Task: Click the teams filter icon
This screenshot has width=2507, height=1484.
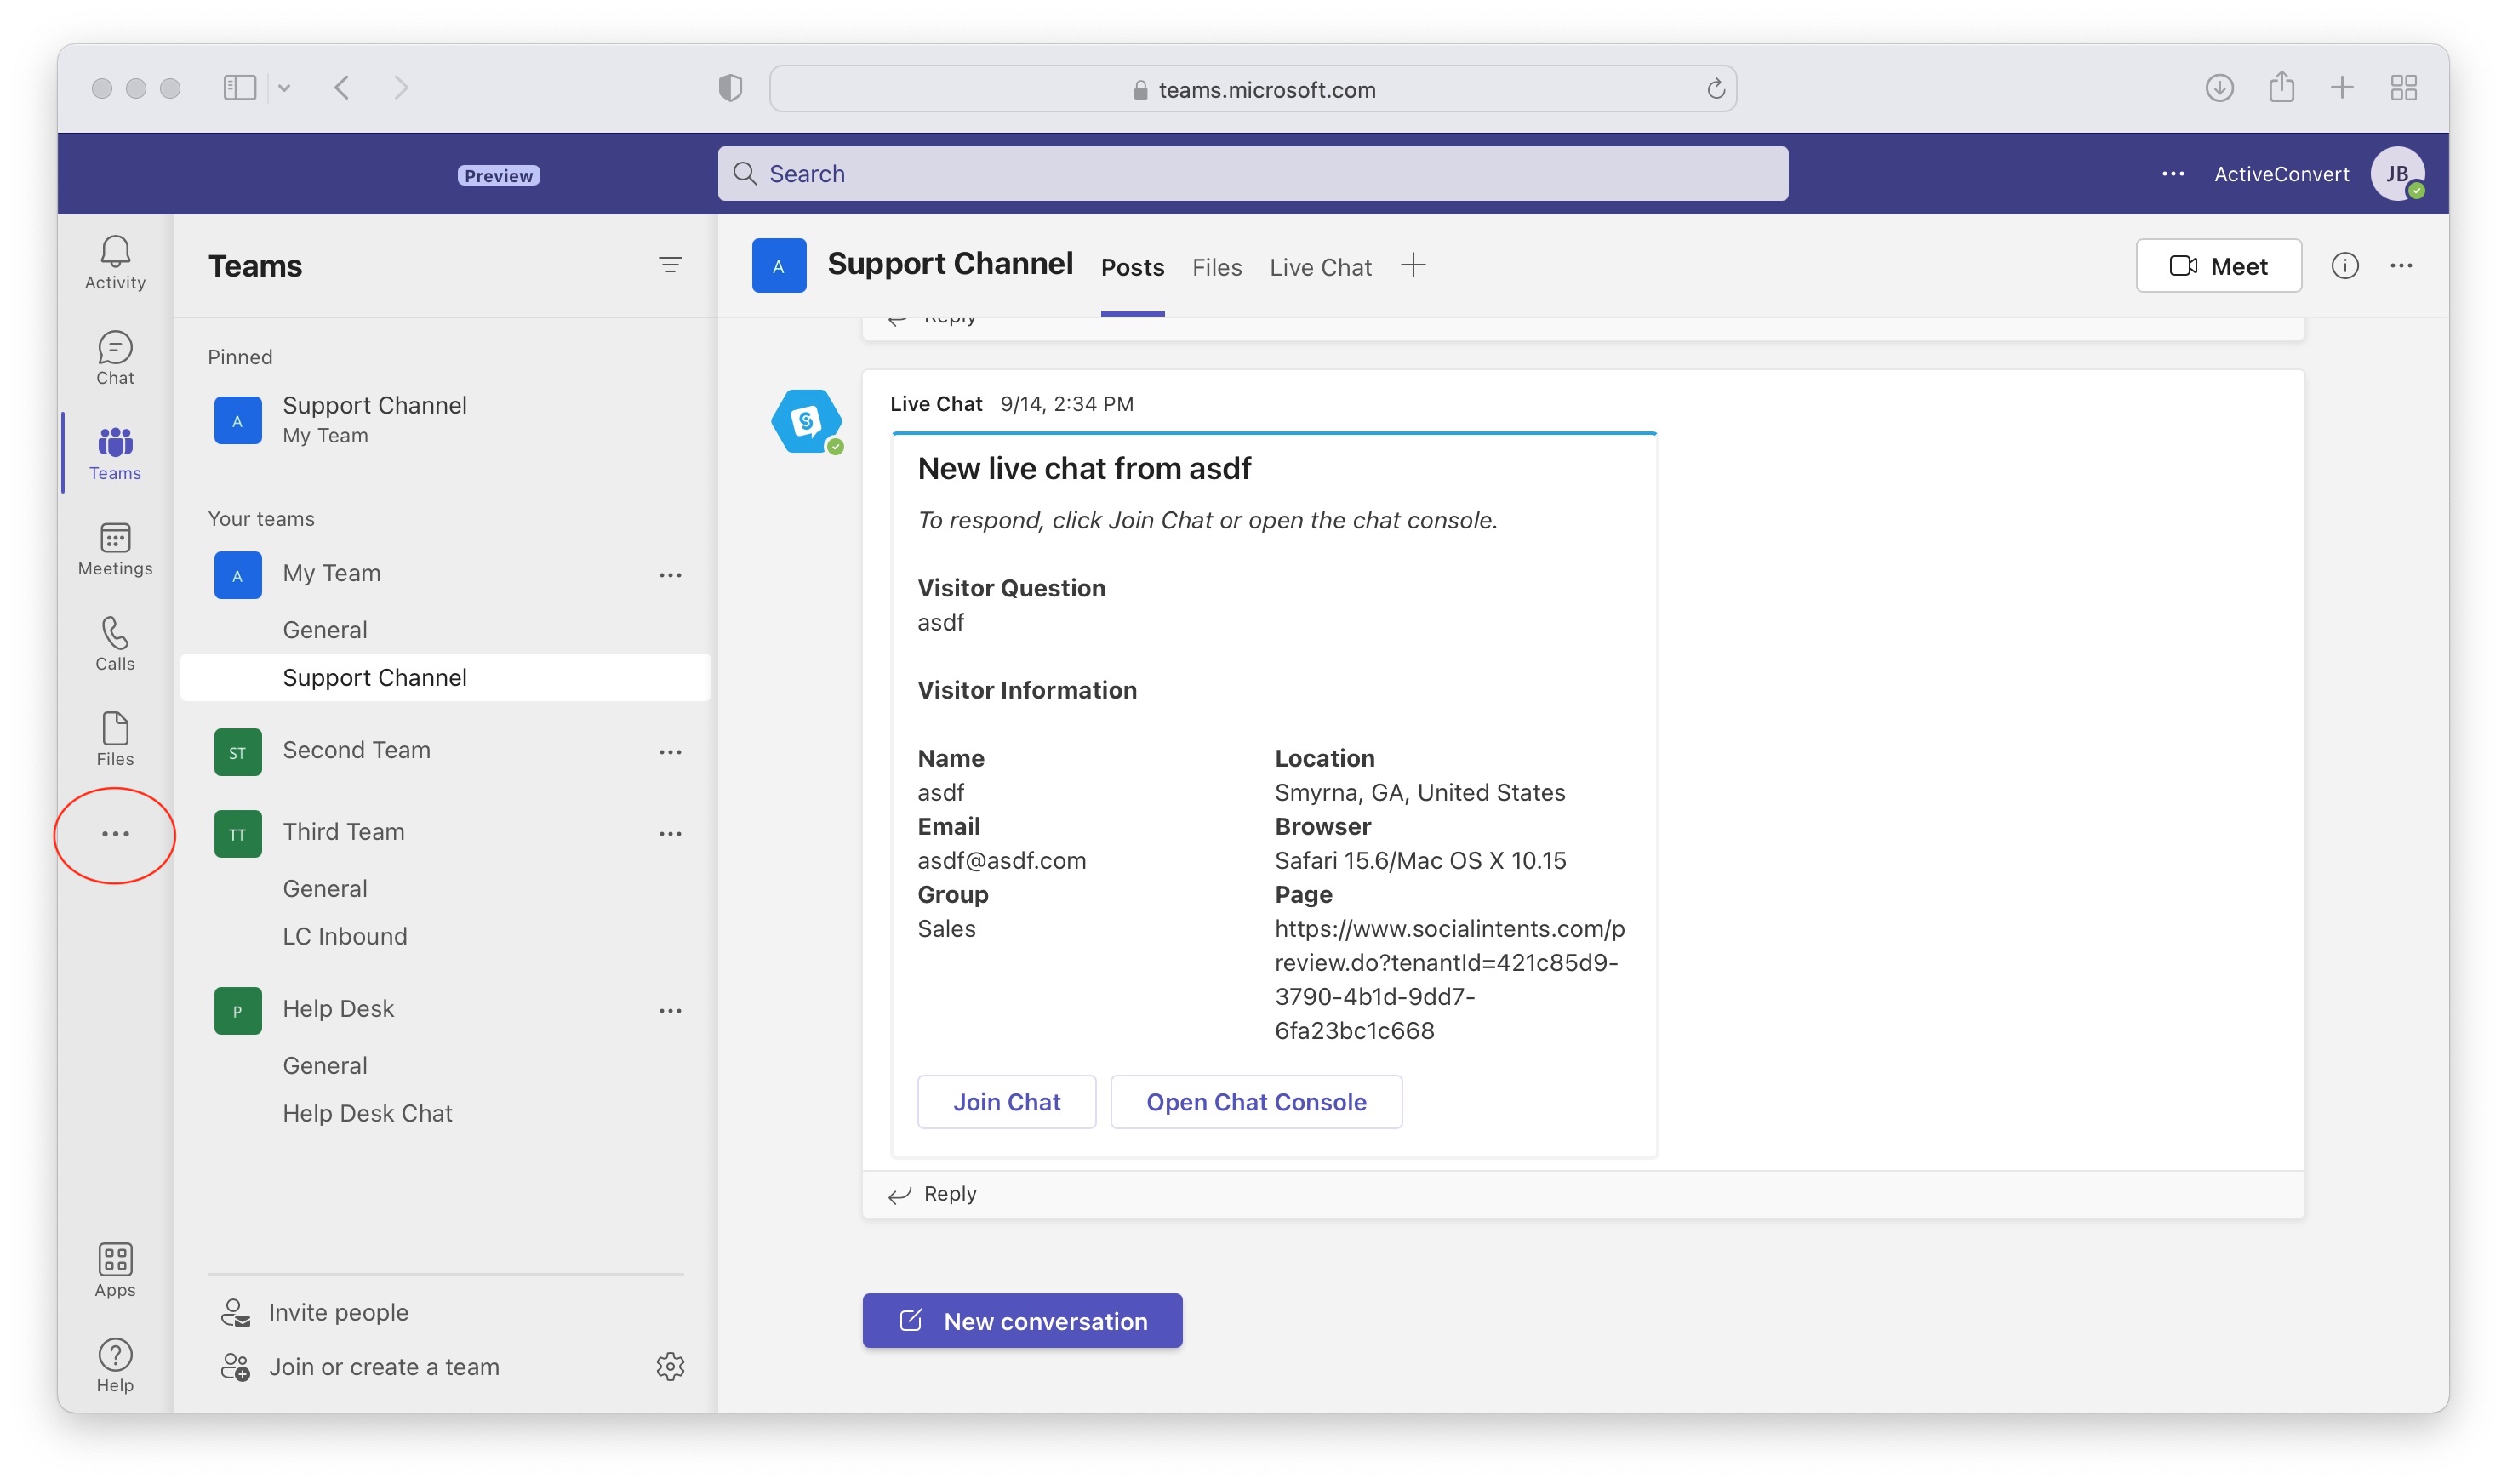Action: pyautogui.click(x=670, y=264)
